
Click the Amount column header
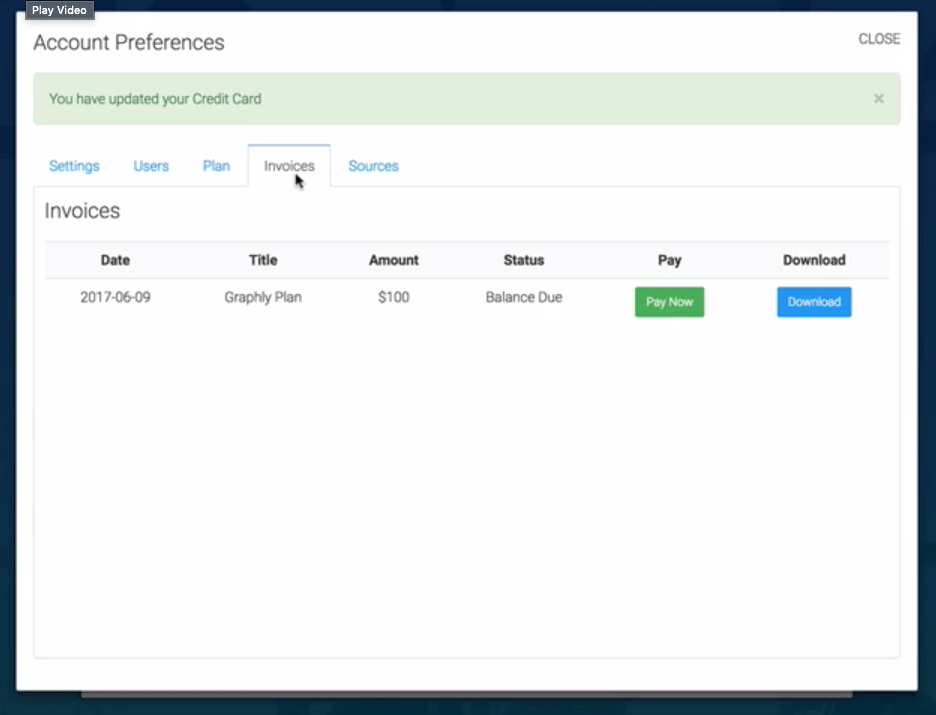pos(393,260)
